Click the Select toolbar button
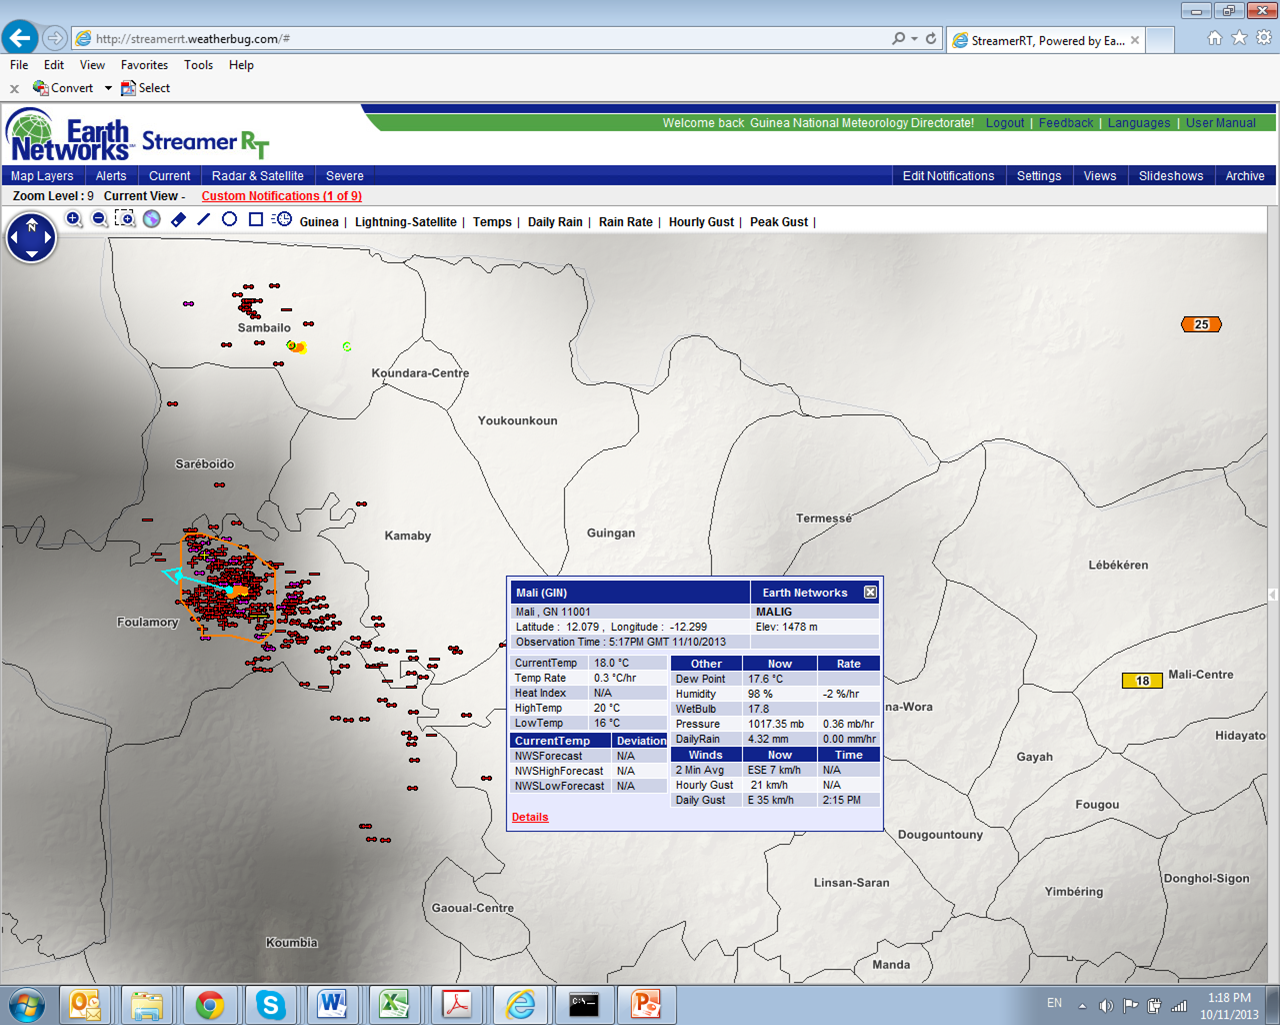The width and height of the screenshot is (1280, 1025). tap(145, 88)
